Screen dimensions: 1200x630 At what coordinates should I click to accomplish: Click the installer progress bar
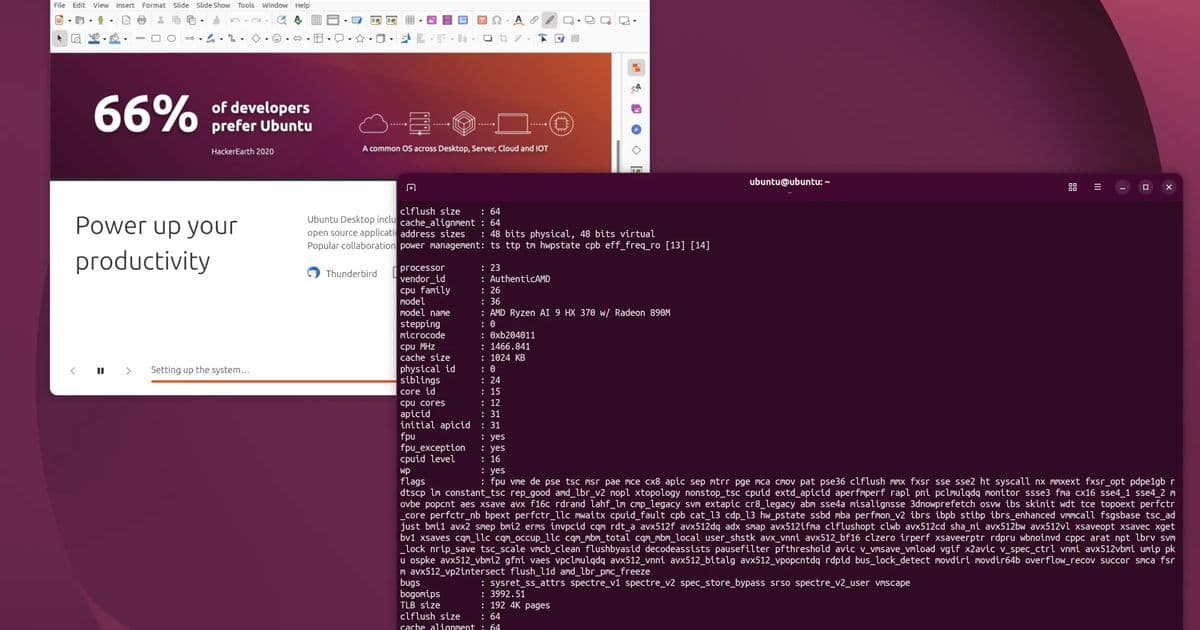[273, 381]
